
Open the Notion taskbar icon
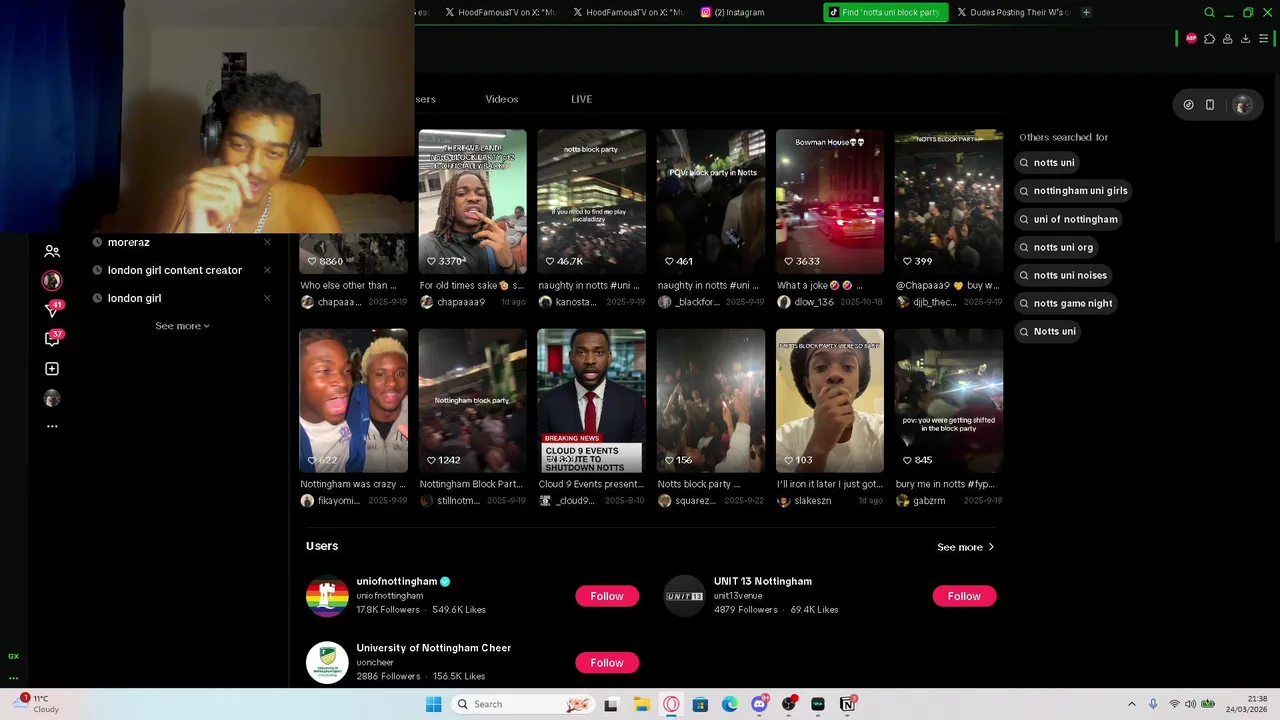848,704
